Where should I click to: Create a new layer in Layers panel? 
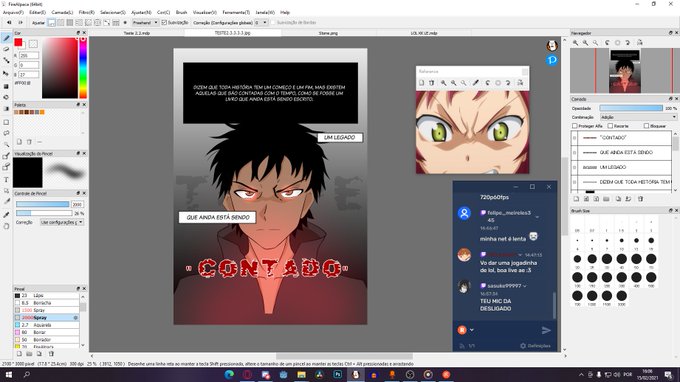[576, 199]
